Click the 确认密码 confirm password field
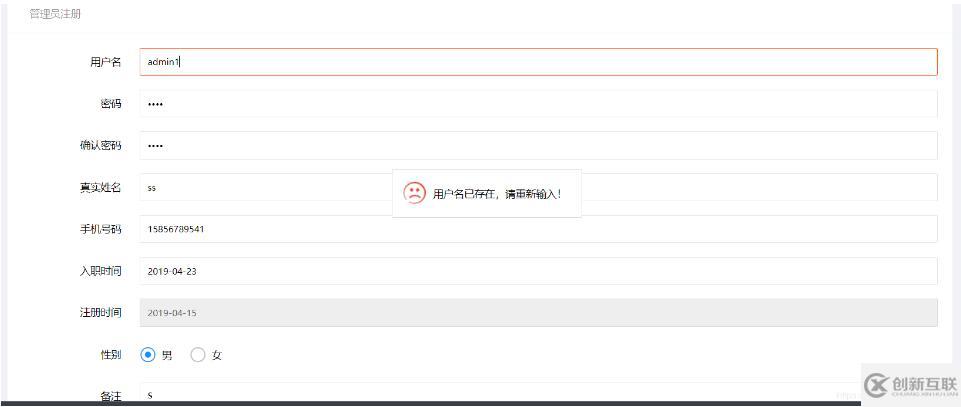Screen dimensions: 961x407 [x=538, y=145]
